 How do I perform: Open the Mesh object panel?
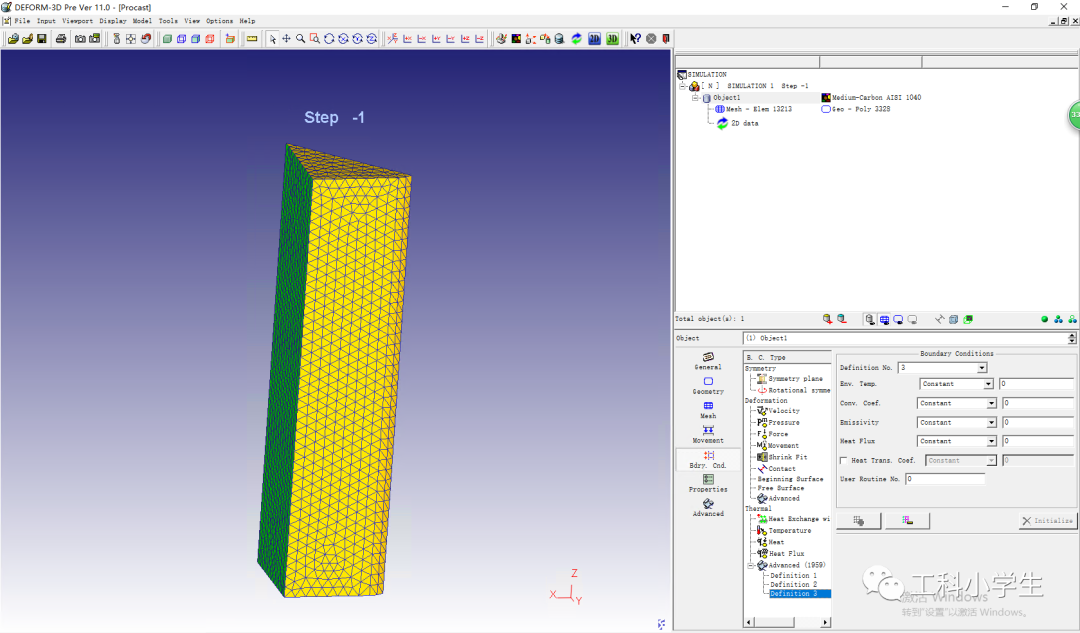pyautogui.click(x=708, y=410)
